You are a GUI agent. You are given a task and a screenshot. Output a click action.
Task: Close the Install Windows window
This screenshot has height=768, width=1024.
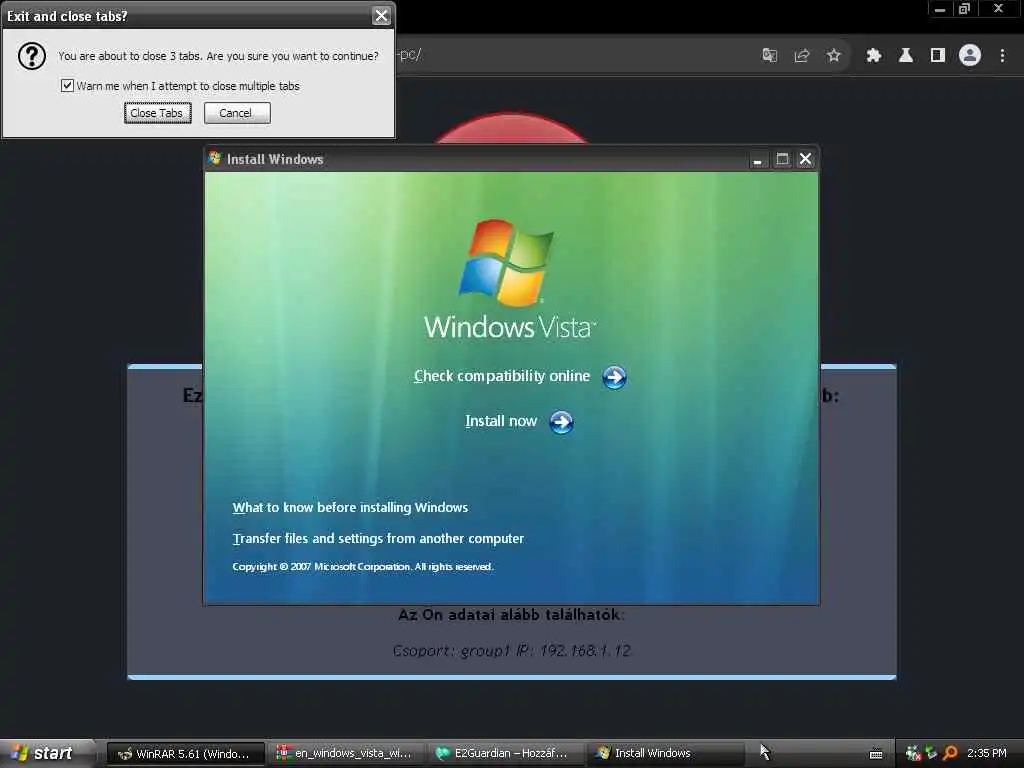coord(806,159)
